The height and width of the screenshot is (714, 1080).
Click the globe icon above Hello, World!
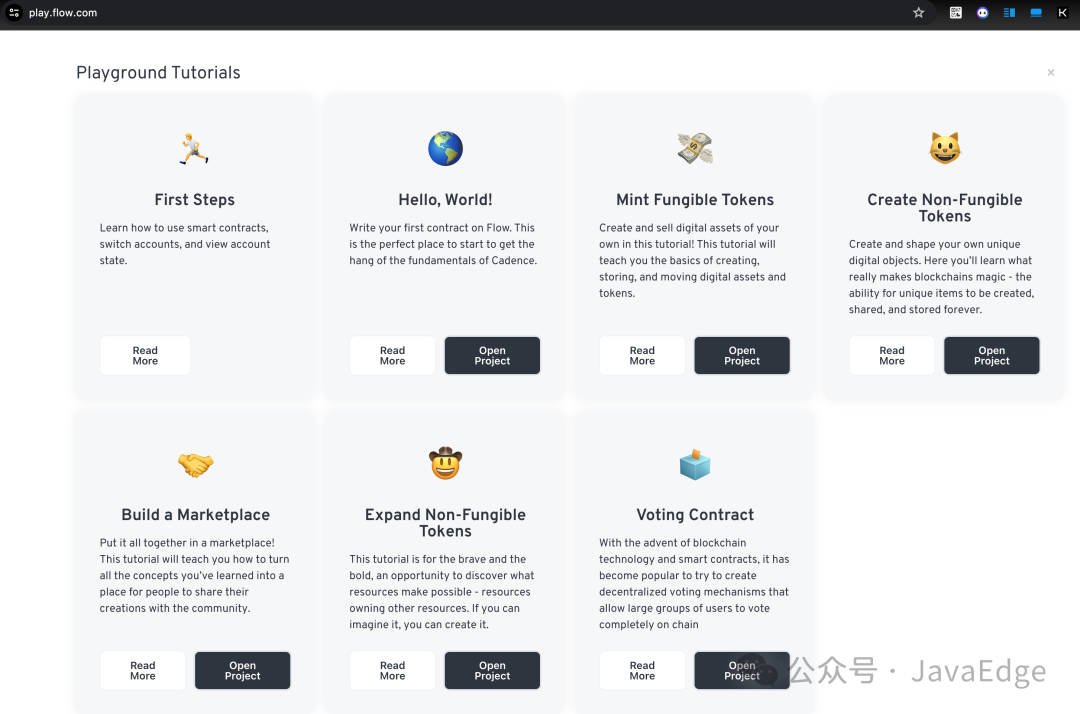pyautogui.click(x=445, y=149)
